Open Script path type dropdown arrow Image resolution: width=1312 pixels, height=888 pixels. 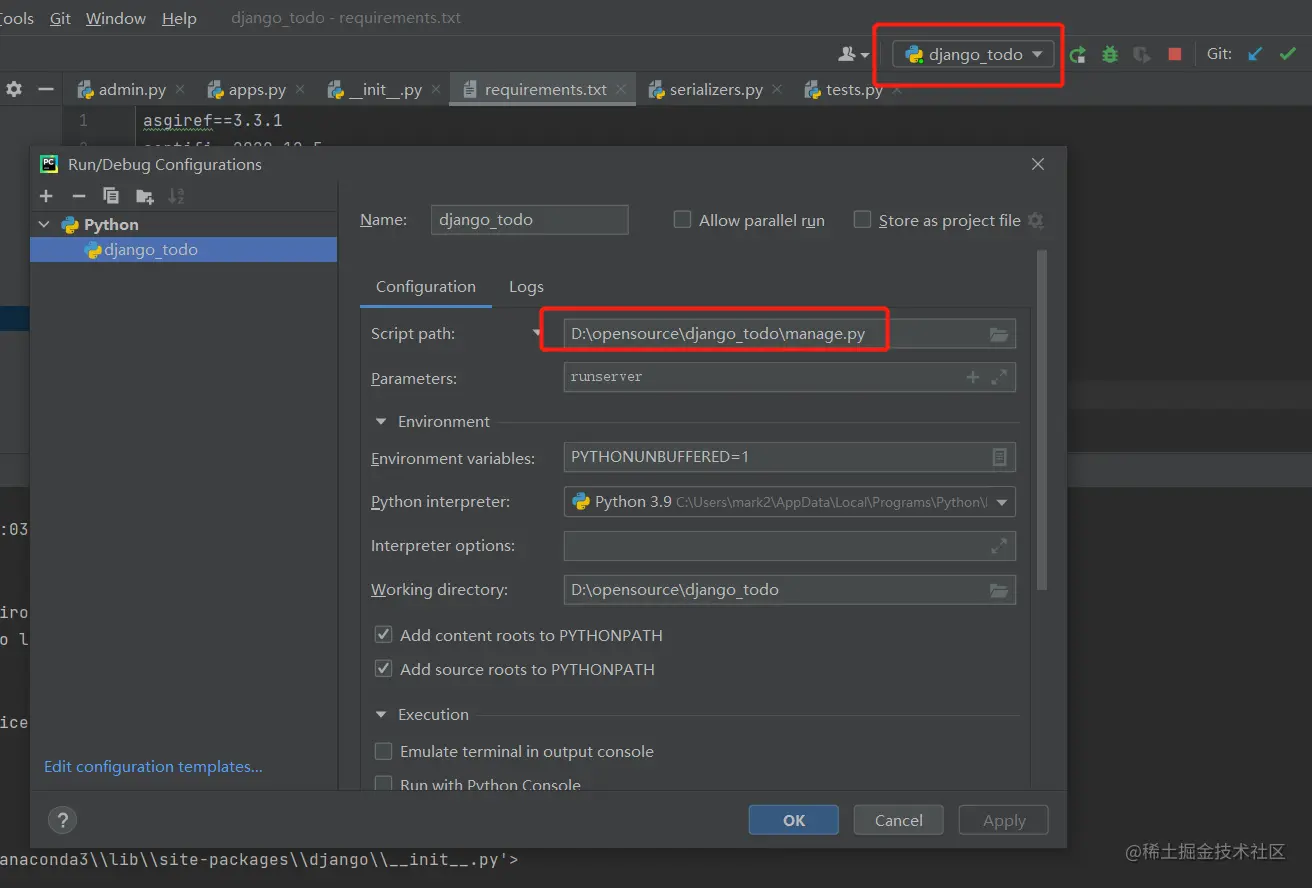[537, 334]
